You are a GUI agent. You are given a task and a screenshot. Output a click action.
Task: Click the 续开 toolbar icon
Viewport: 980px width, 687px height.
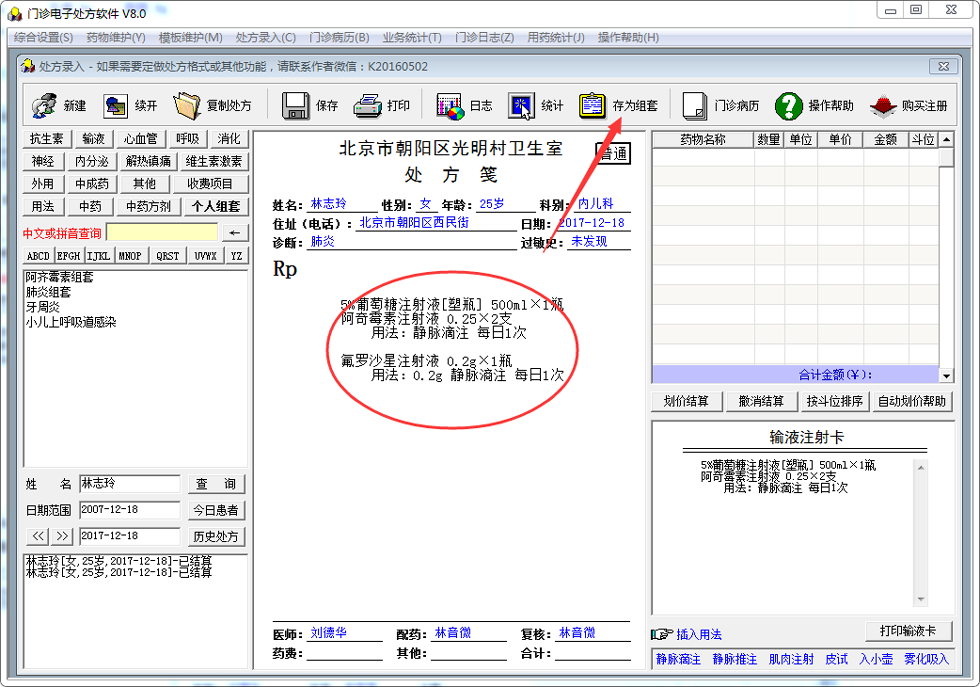[x=115, y=105]
